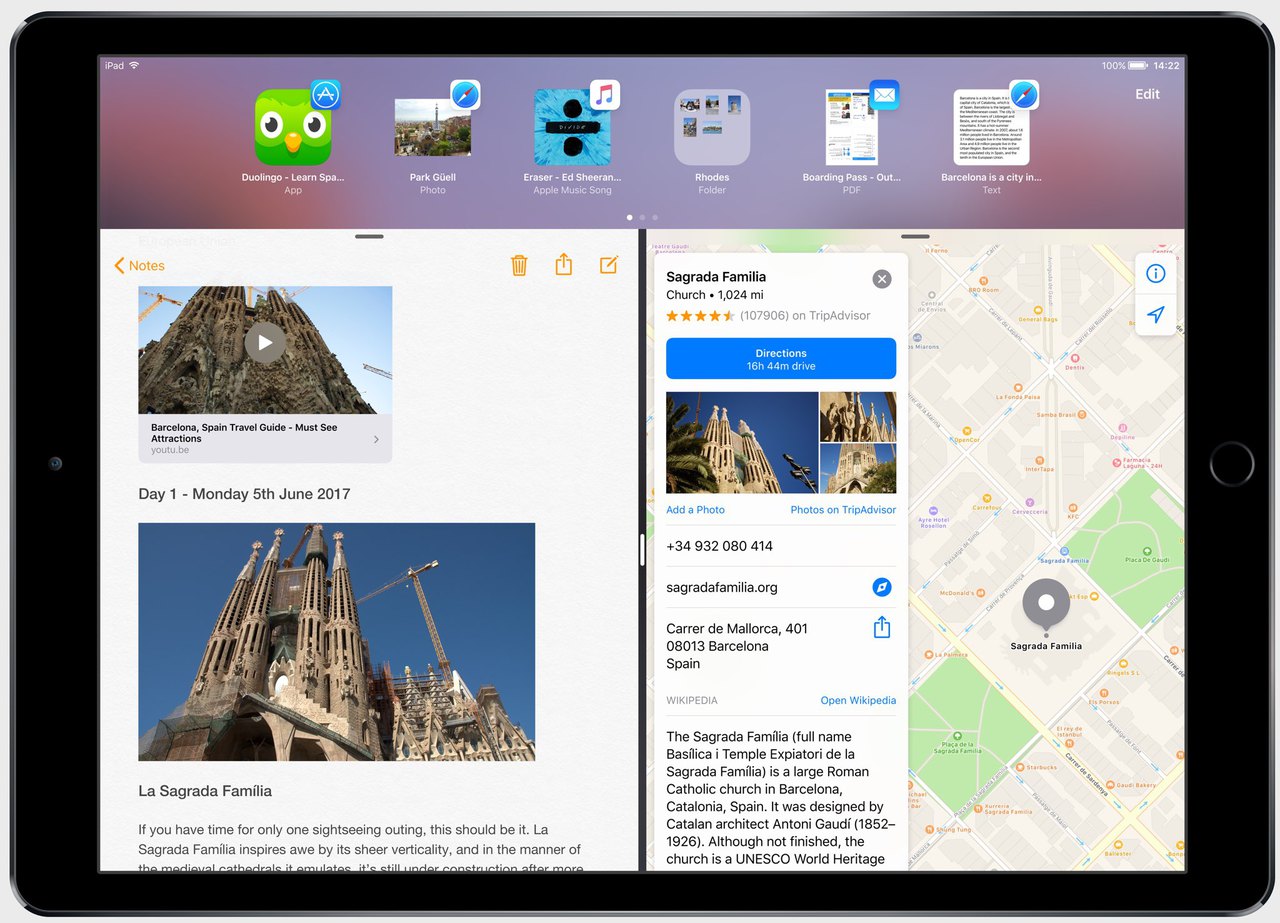Open the Duolingo app shelf item
The width and height of the screenshot is (1280, 923).
[293, 128]
